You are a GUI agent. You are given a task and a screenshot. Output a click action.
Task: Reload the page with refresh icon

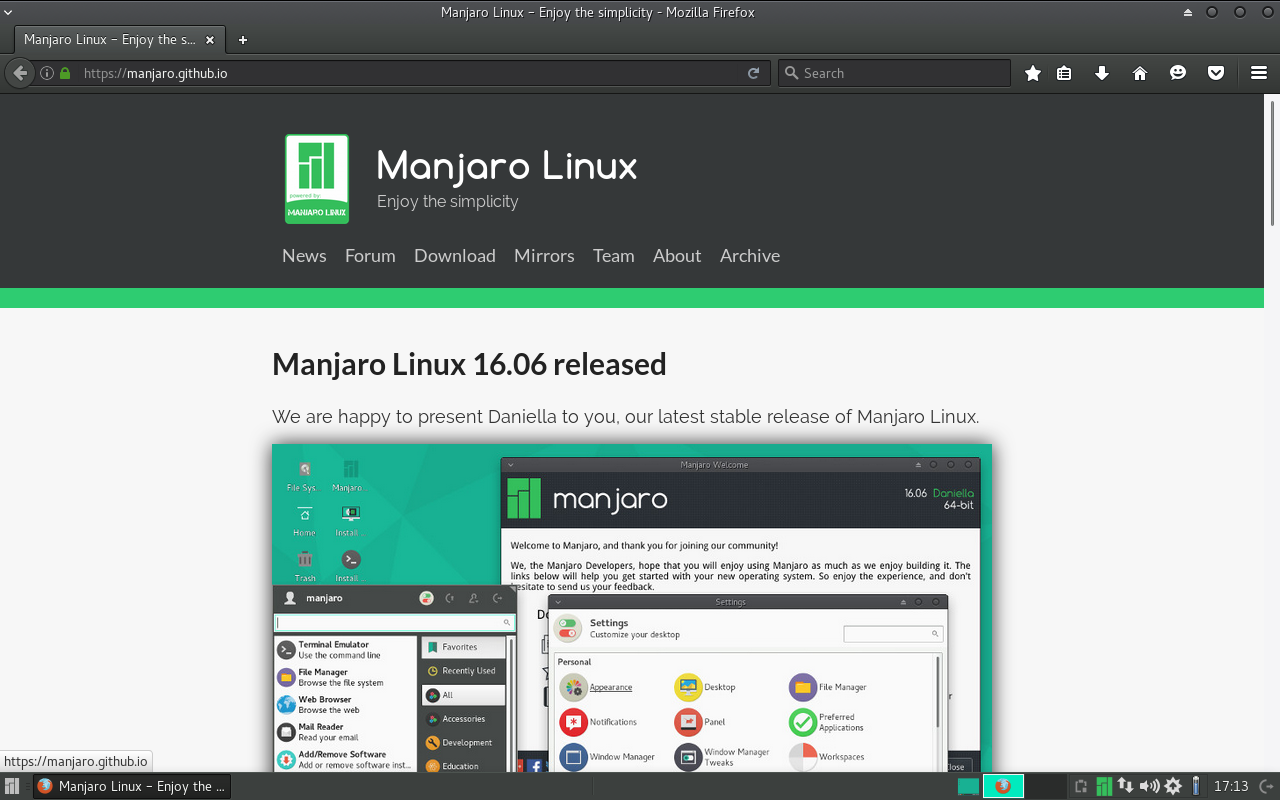(x=754, y=73)
